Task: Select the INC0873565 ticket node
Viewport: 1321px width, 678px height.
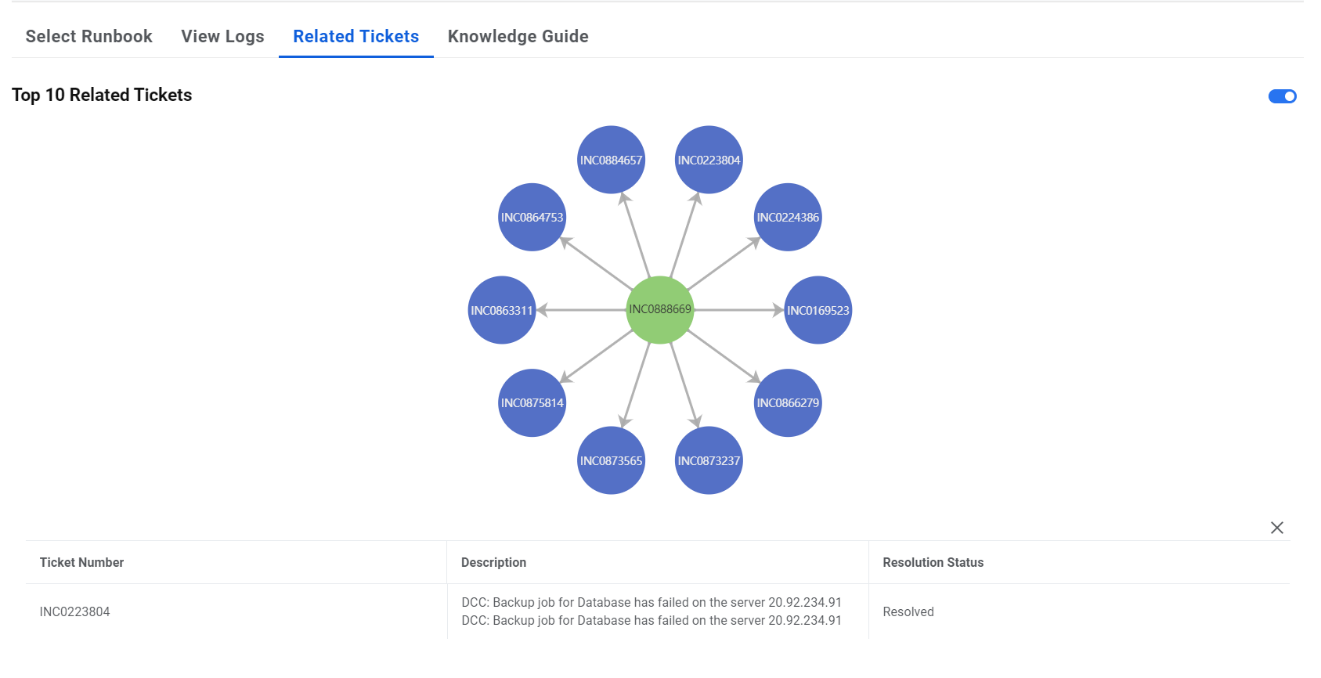Action: 611,460
